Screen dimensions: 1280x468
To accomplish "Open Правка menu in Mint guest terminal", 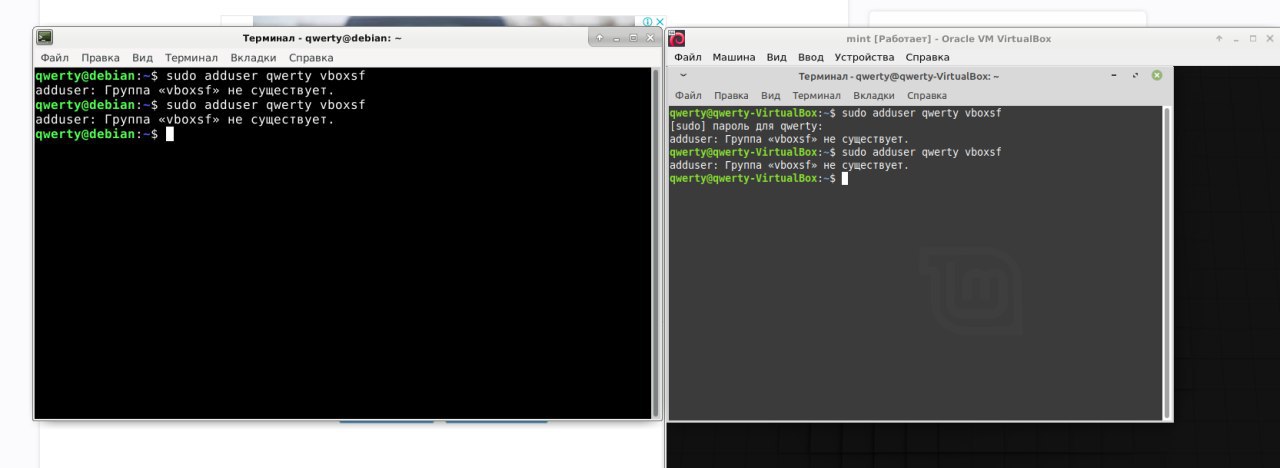I will (731, 95).
